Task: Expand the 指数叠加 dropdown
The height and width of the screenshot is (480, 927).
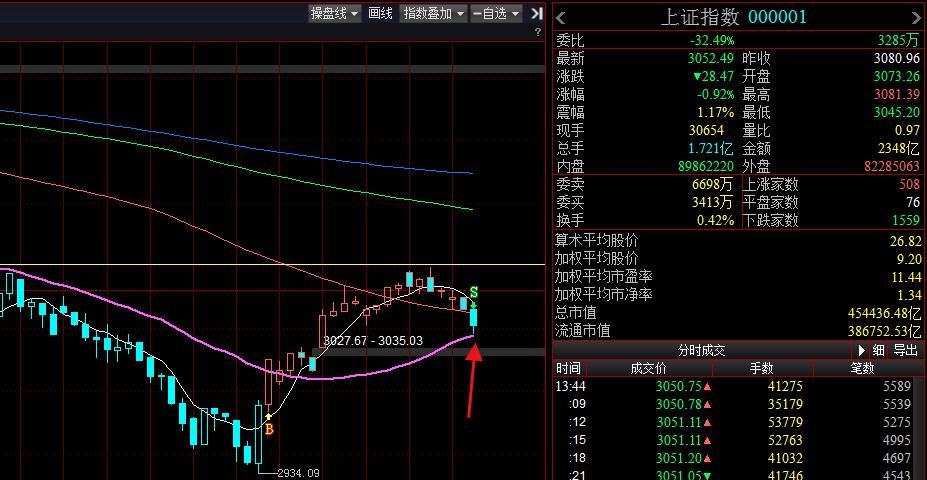Action: click(x=433, y=13)
